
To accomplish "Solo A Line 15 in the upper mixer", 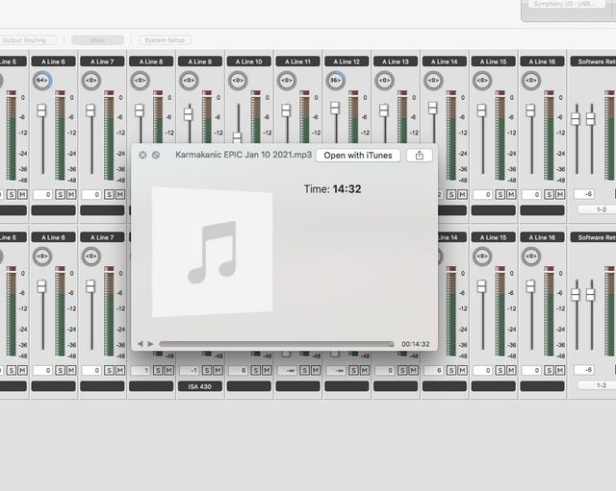I will tap(500, 194).
